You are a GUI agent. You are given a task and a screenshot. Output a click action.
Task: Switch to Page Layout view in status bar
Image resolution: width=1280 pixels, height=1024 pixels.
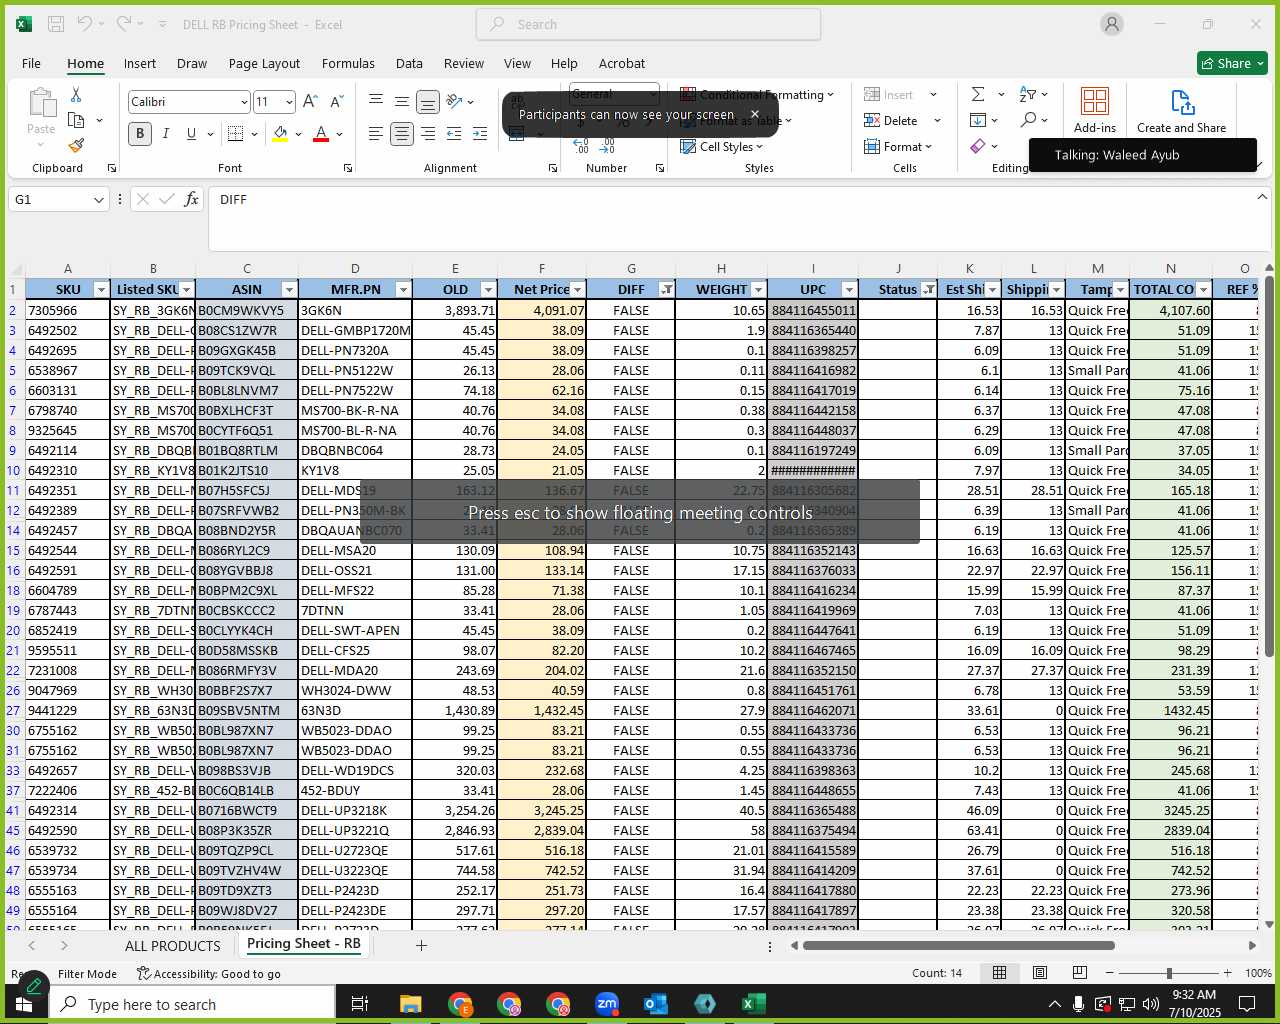1040,973
